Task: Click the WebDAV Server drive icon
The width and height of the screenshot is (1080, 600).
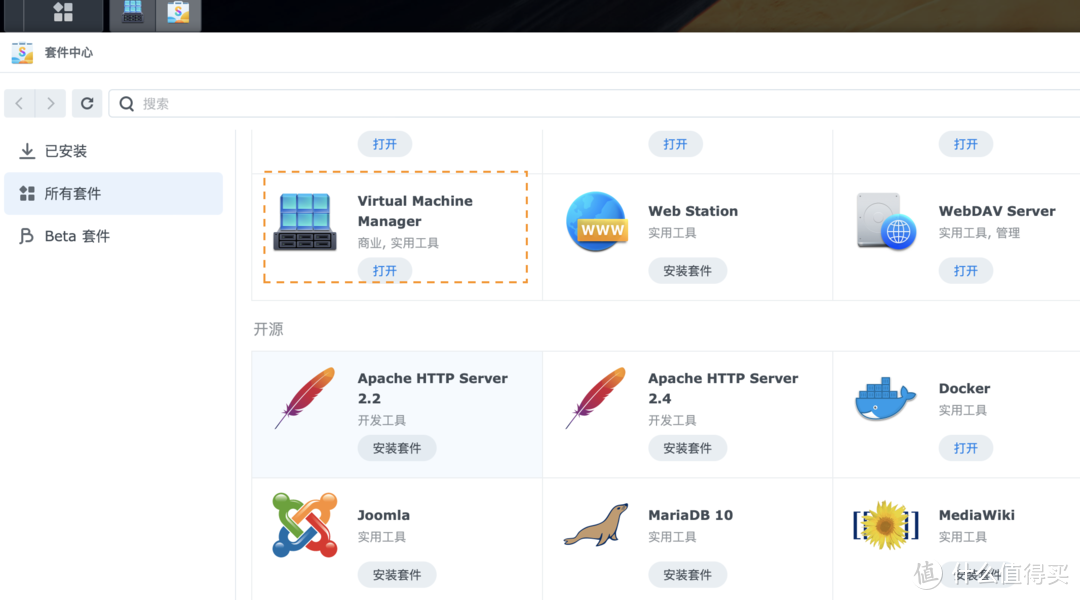Action: click(886, 222)
